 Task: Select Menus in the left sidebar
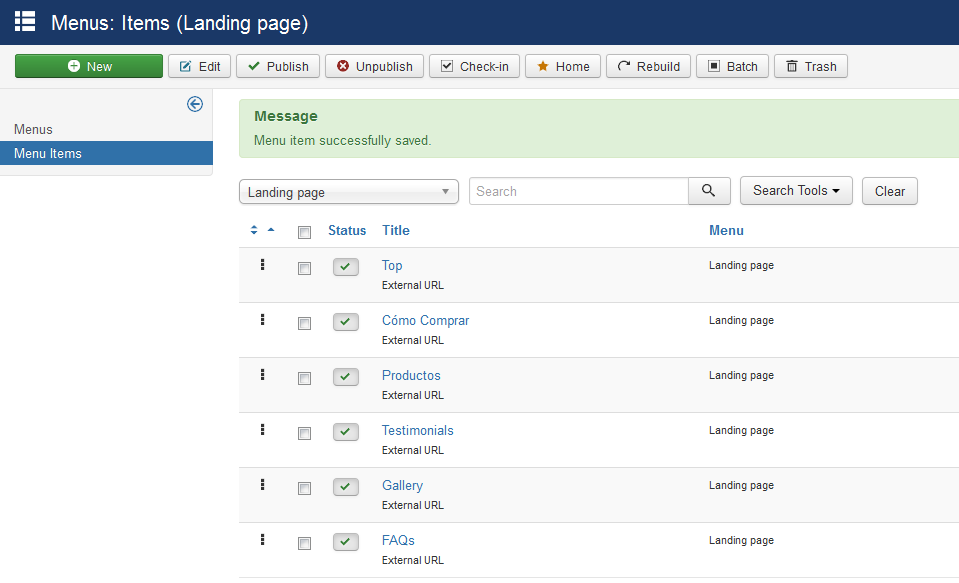[x=34, y=129]
